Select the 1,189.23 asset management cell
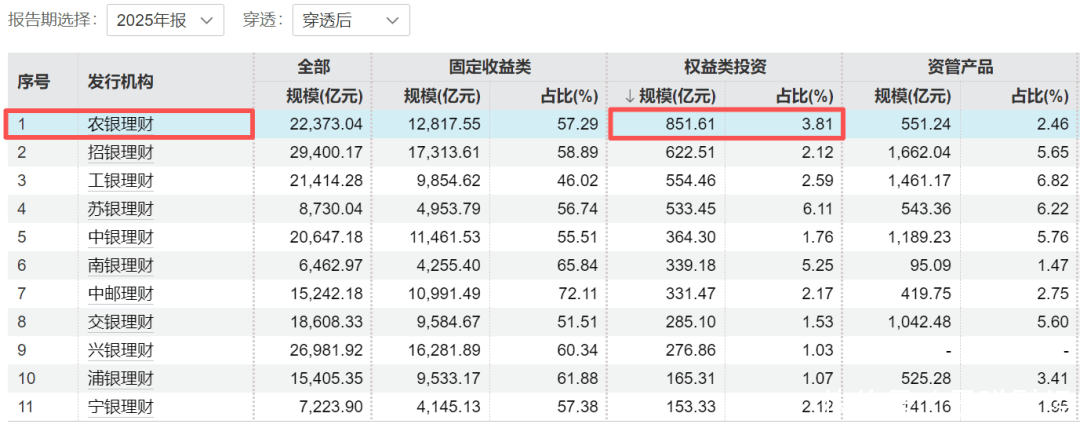 (x=919, y=237)
